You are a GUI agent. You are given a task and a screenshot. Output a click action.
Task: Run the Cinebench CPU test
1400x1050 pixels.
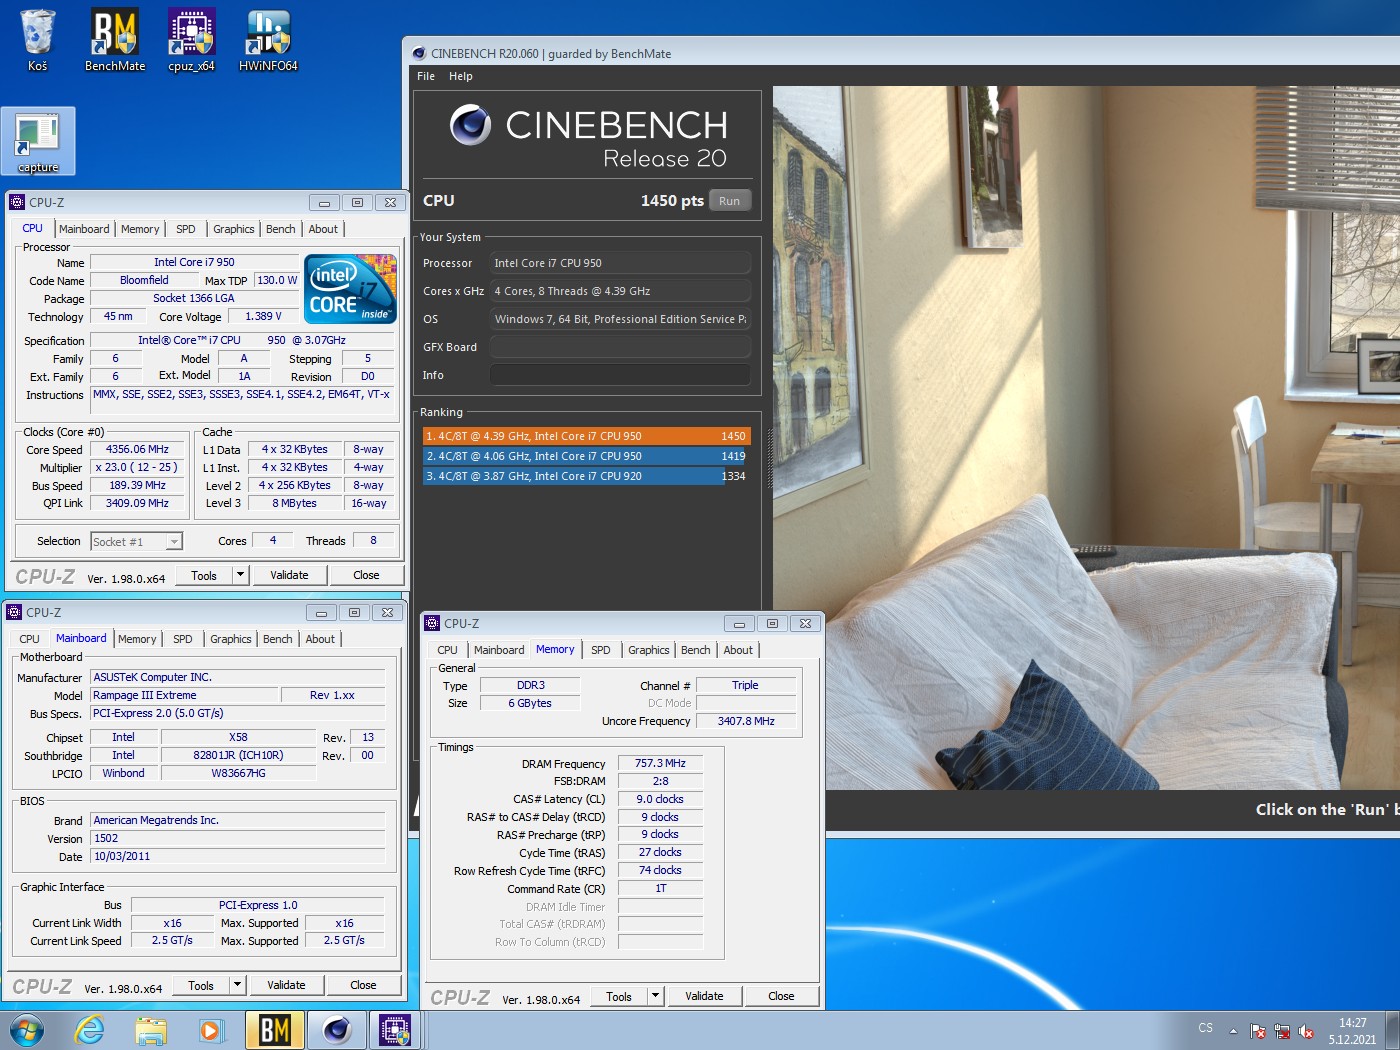pos(729,201)
